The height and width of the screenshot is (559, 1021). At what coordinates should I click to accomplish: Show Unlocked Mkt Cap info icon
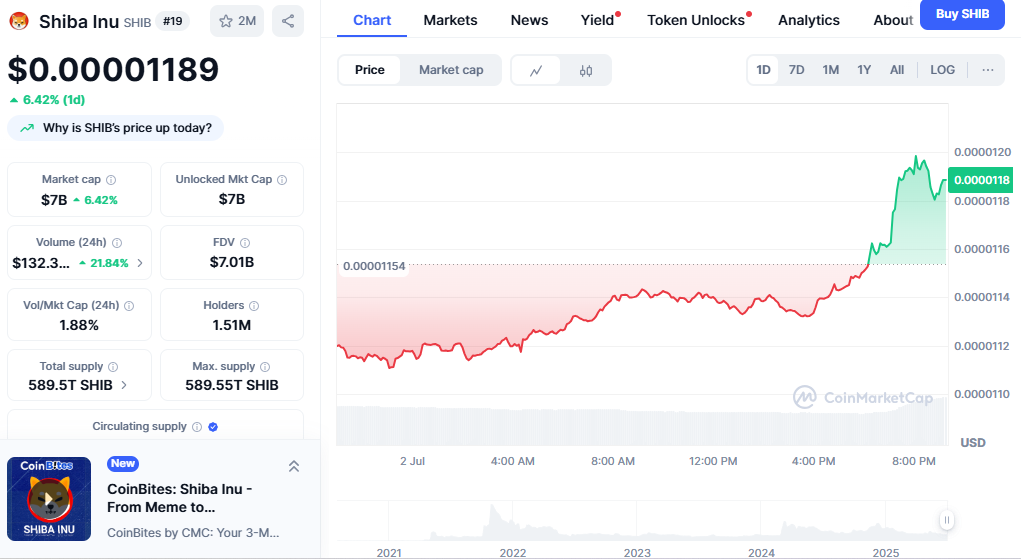tap(282, 180)
